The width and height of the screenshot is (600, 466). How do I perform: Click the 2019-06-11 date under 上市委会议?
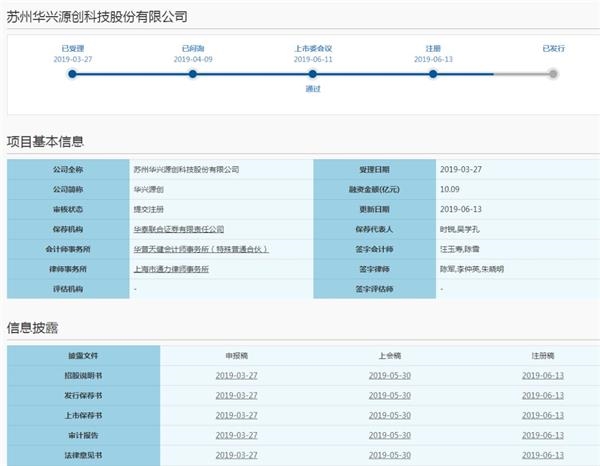[313, 59]
